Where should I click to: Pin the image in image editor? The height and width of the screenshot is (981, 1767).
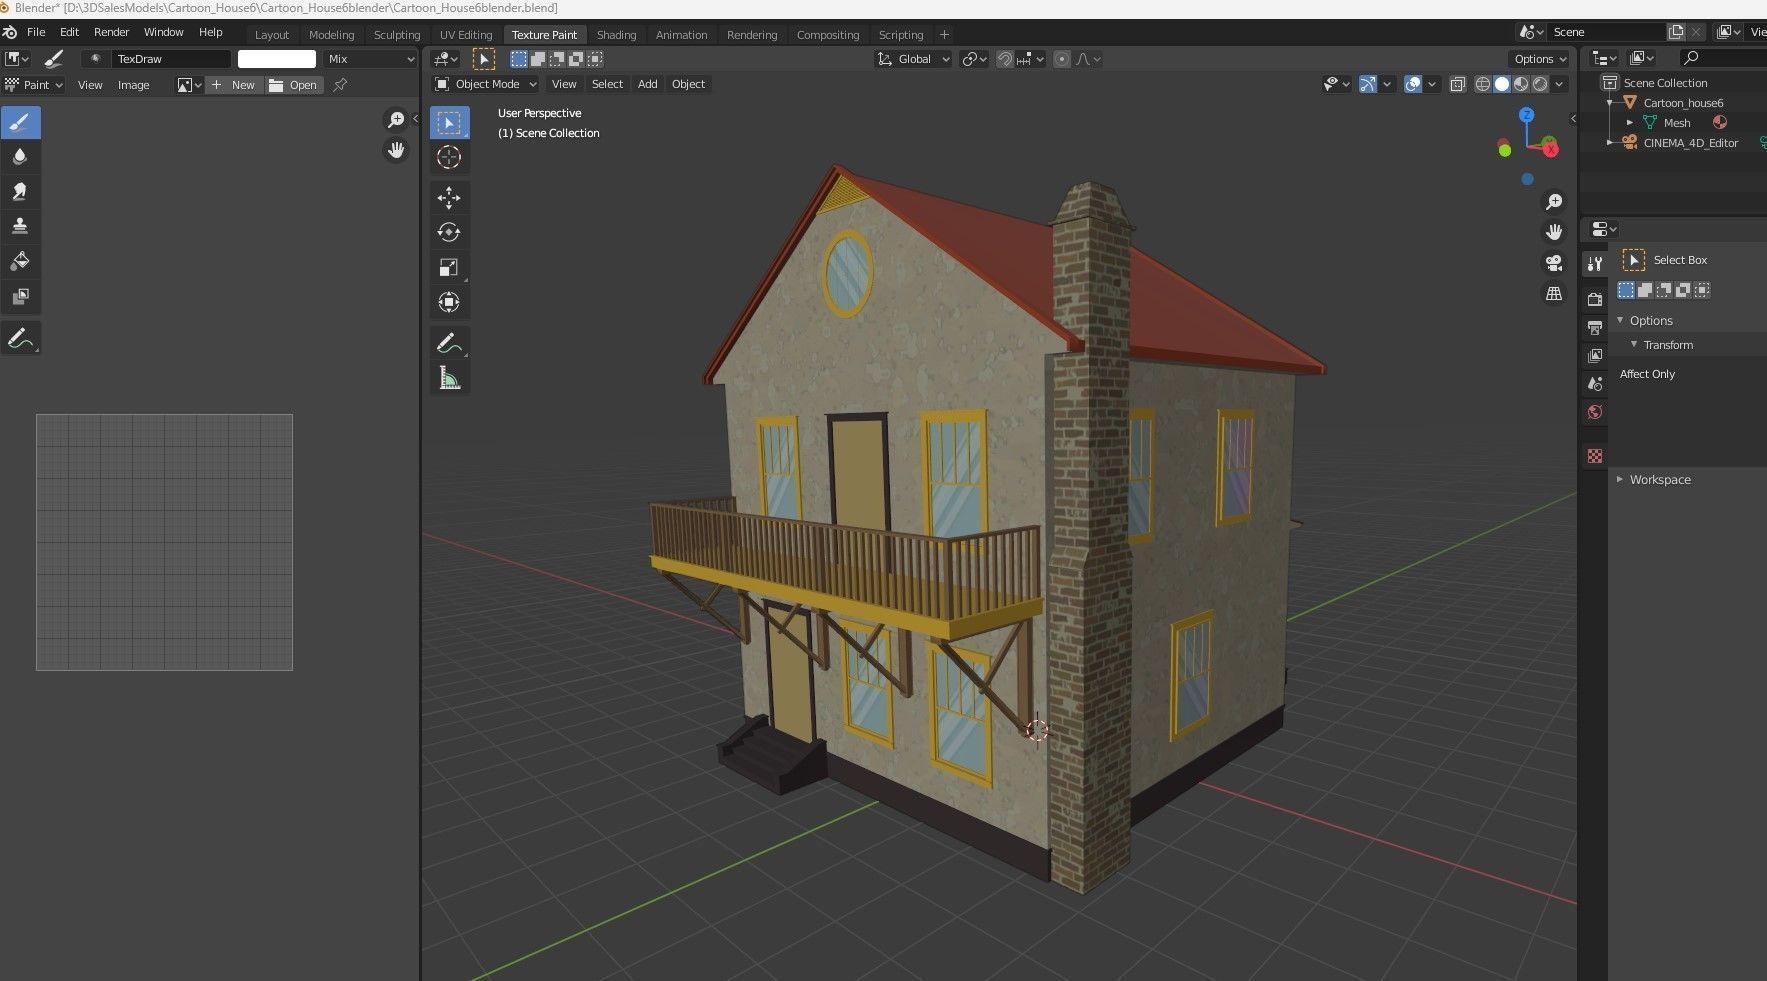pos(340,85)
